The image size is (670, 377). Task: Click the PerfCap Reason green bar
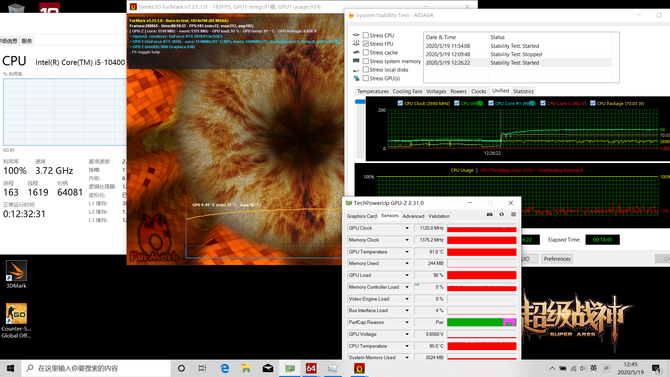pyautogui.click(x=475, y=322)
